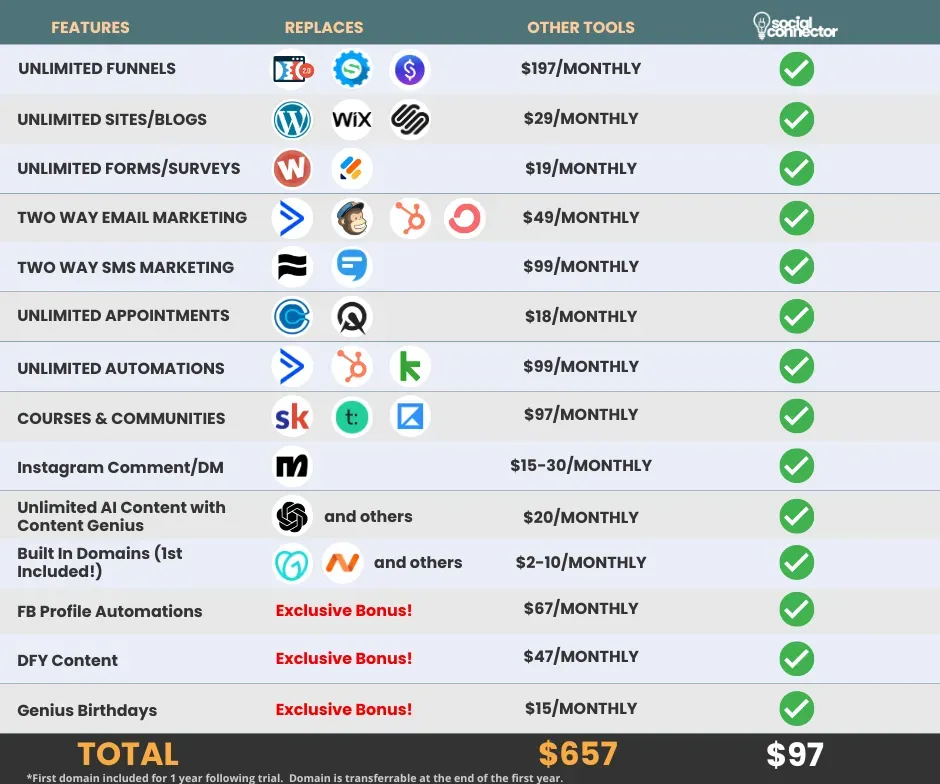Viewport: 940px width, 784px height.
Task: Click the green checkmark for Unlimited Funnels
Action: point(797,70)
